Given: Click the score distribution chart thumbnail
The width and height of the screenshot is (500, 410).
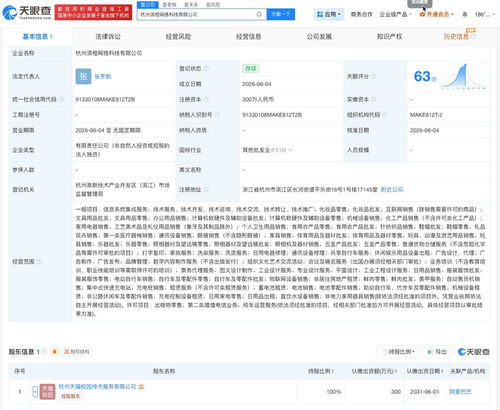Looking at the screenshot, I should pyautogui.click(x=464, y=76).
